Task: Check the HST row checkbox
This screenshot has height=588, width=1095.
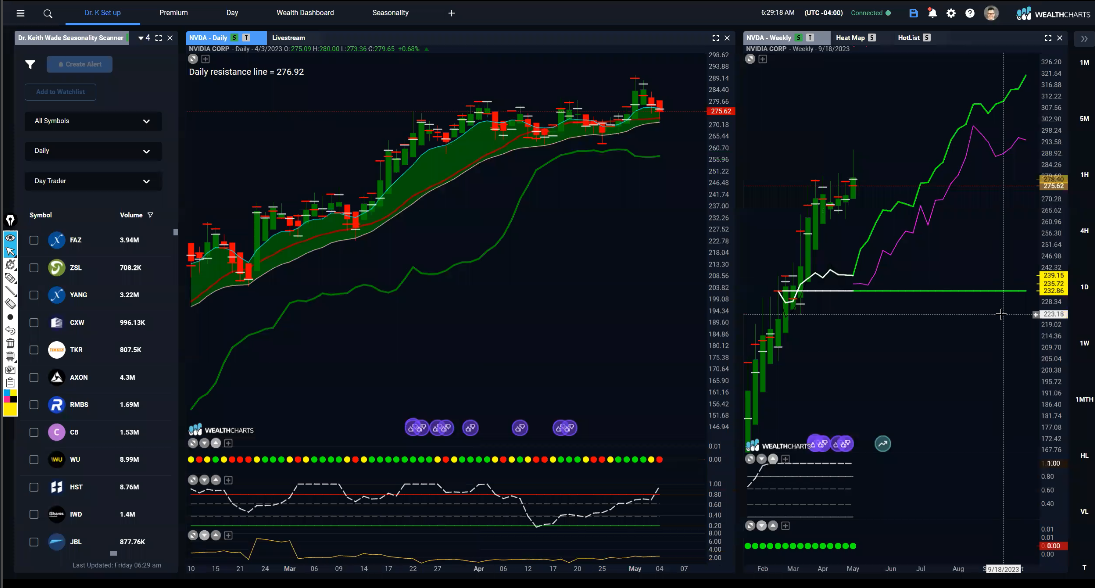Action: point(34,487)
